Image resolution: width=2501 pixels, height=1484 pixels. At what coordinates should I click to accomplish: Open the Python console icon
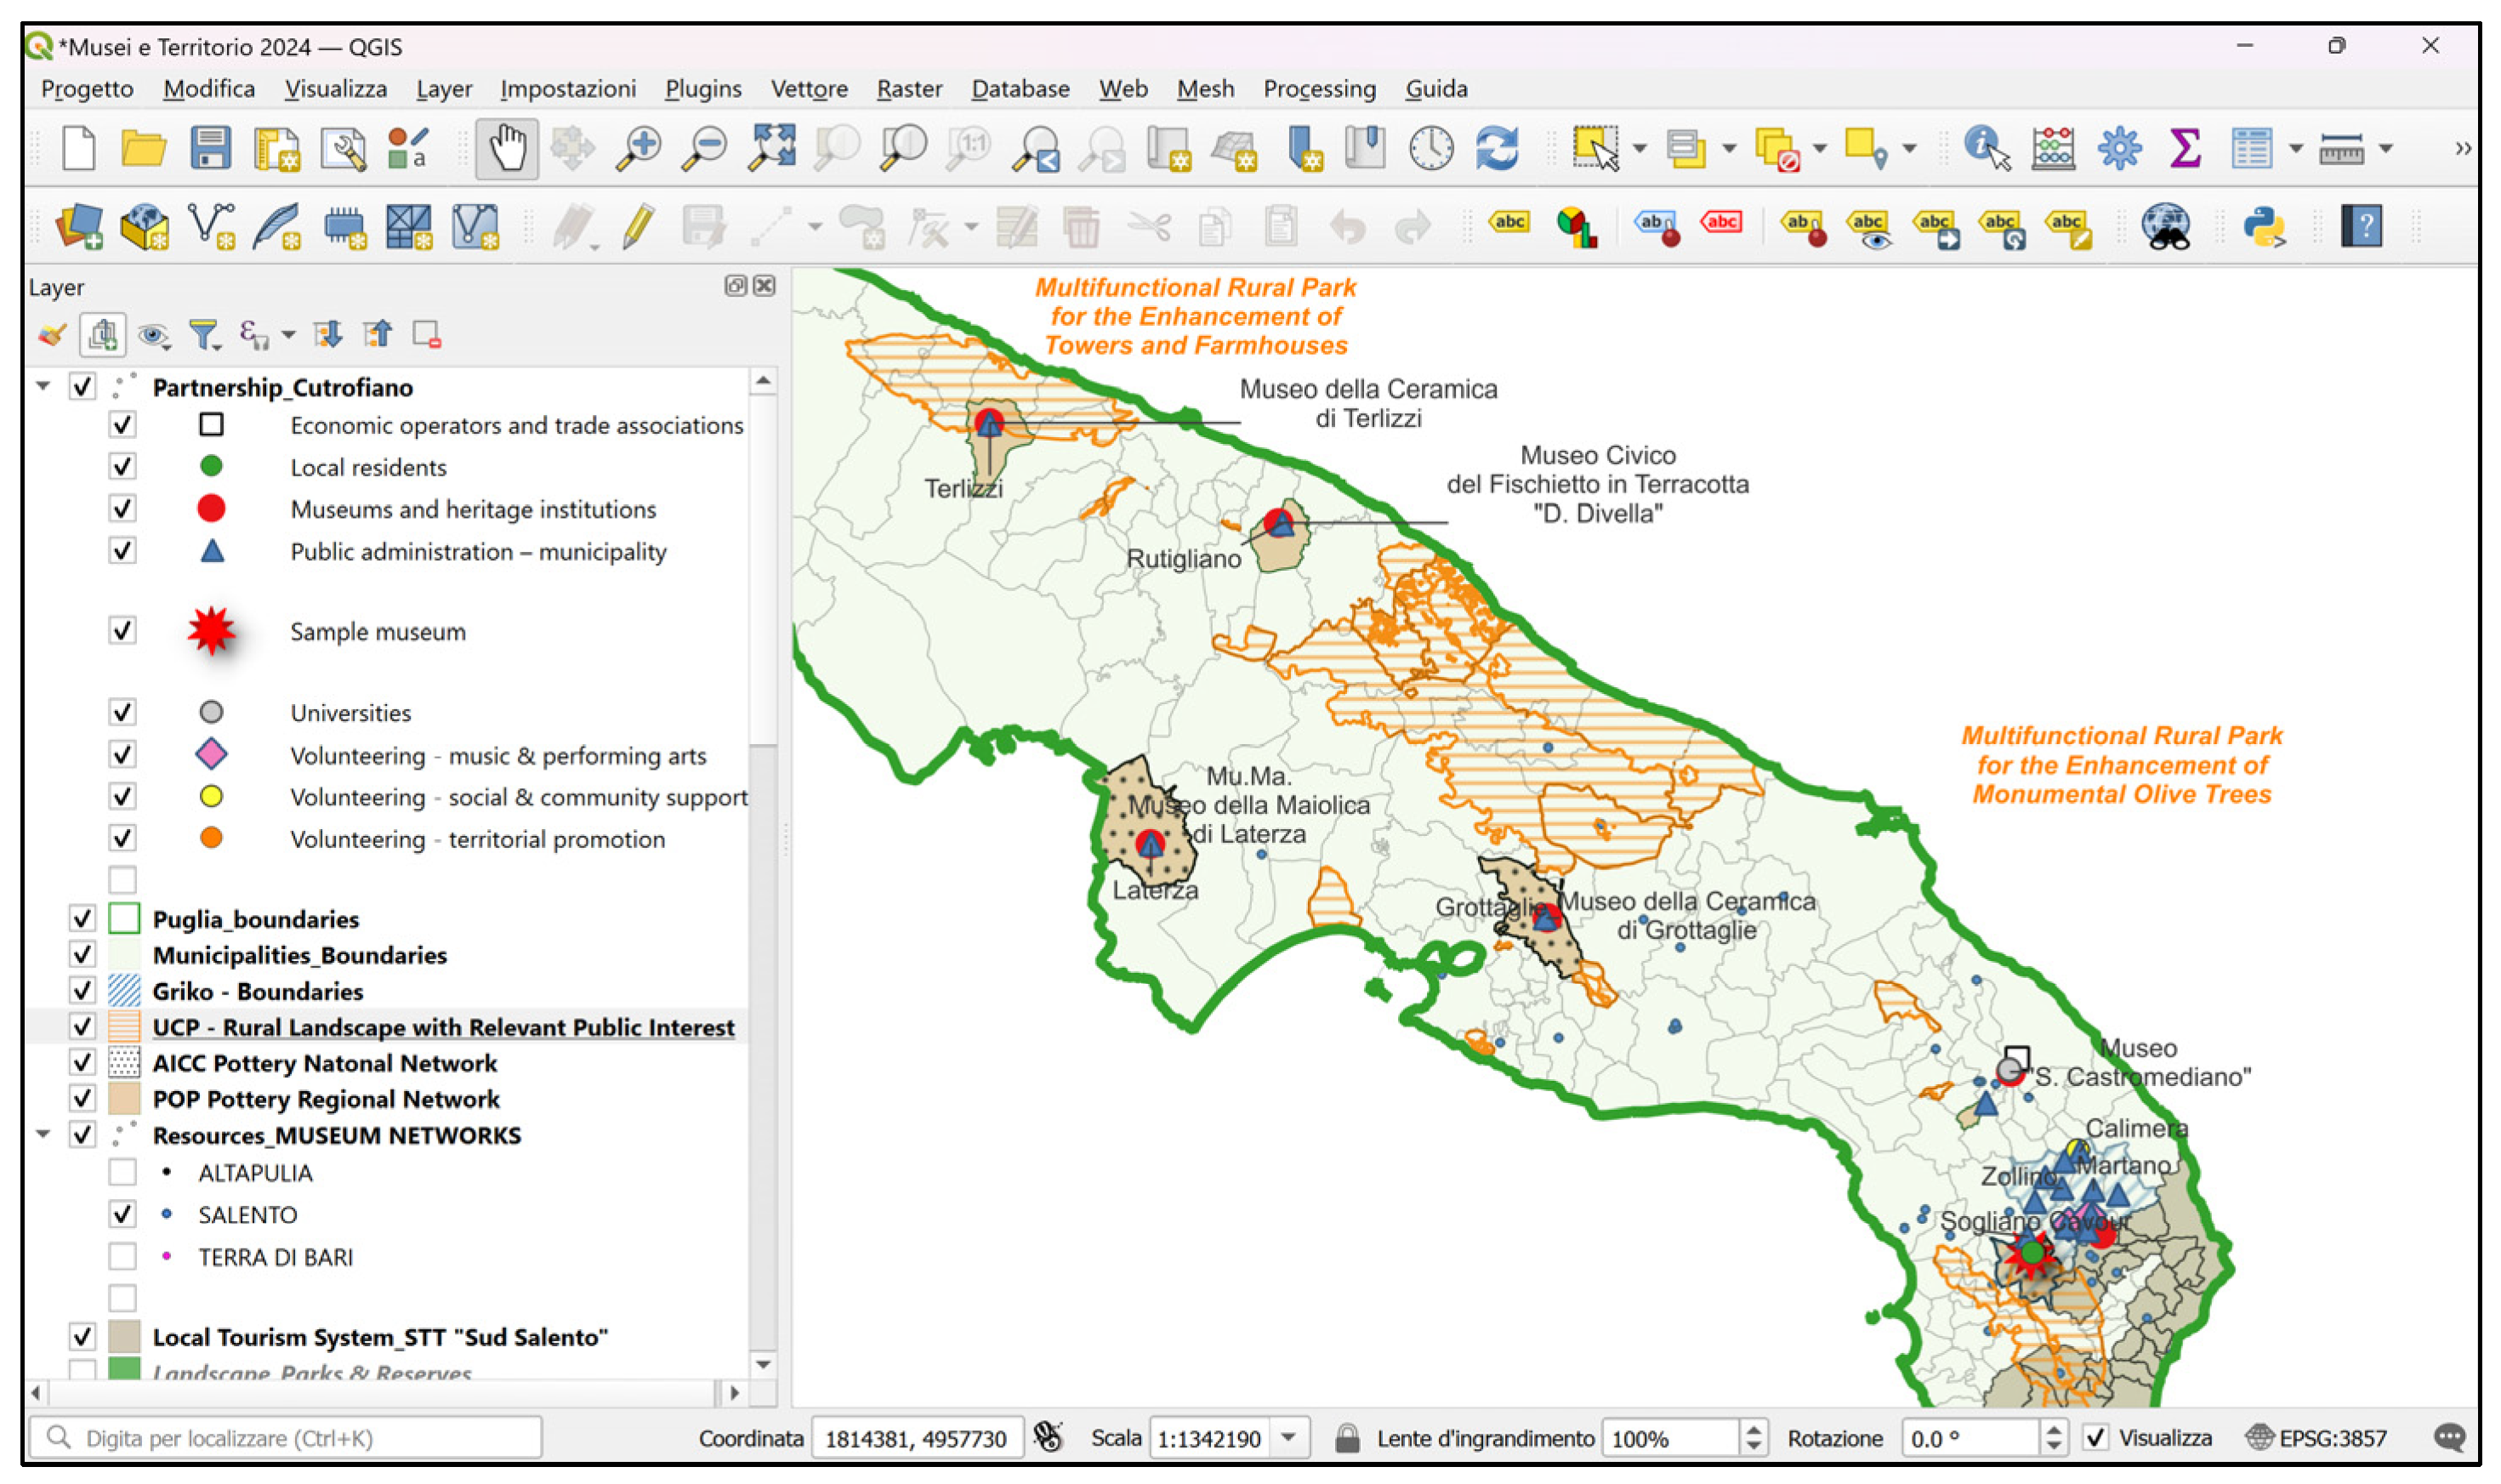pyautogui.click(x=2264, y=227)
